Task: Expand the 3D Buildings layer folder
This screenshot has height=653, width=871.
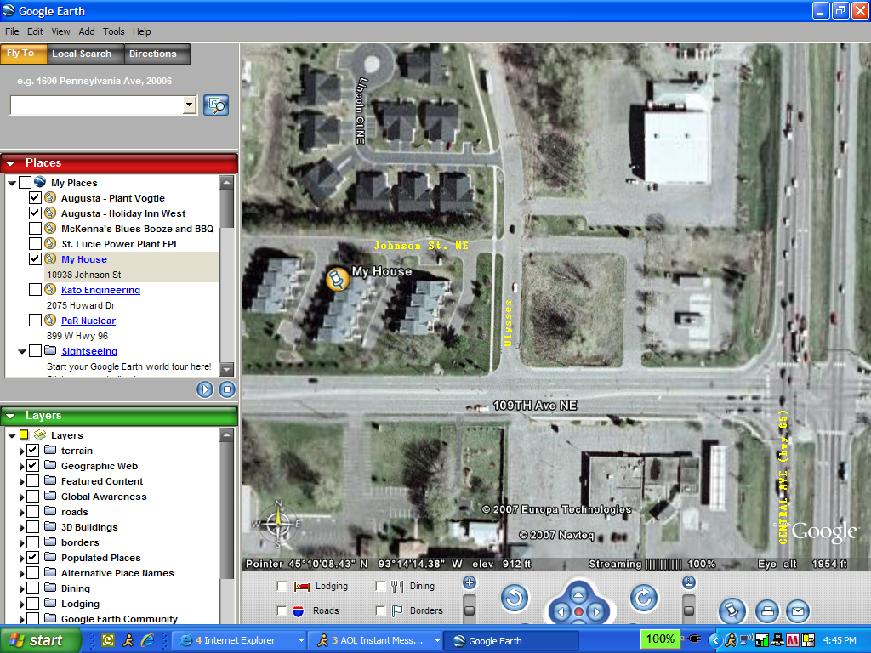Action: [22, 527]
